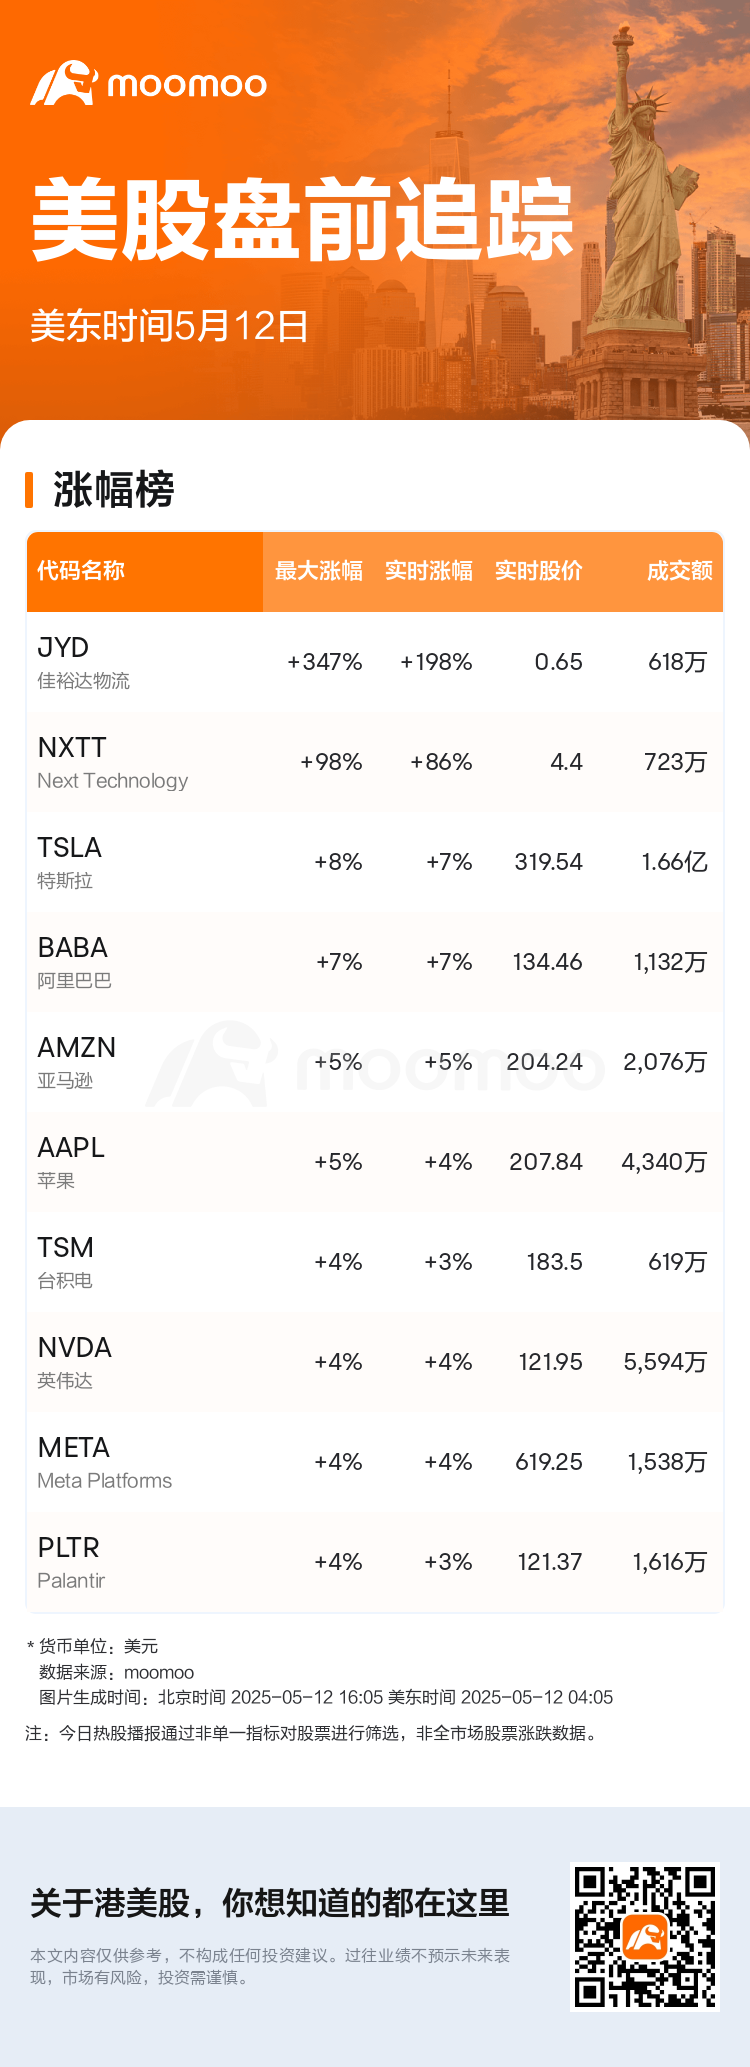Click the moomoo icon inside QR code

[x=645, y=1937]
